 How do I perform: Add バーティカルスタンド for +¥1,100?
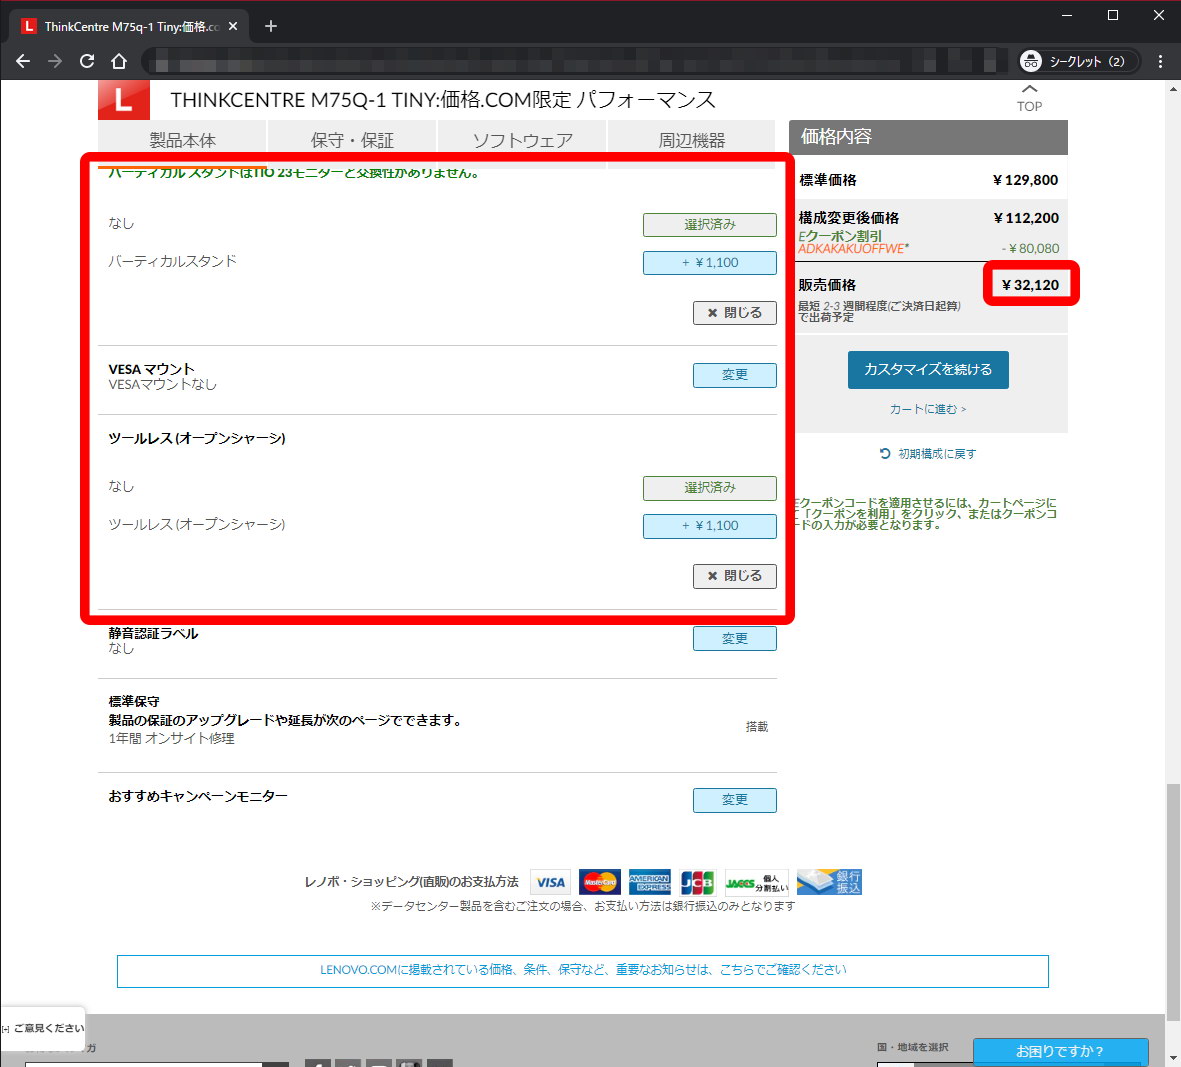[x=710, y=263]
